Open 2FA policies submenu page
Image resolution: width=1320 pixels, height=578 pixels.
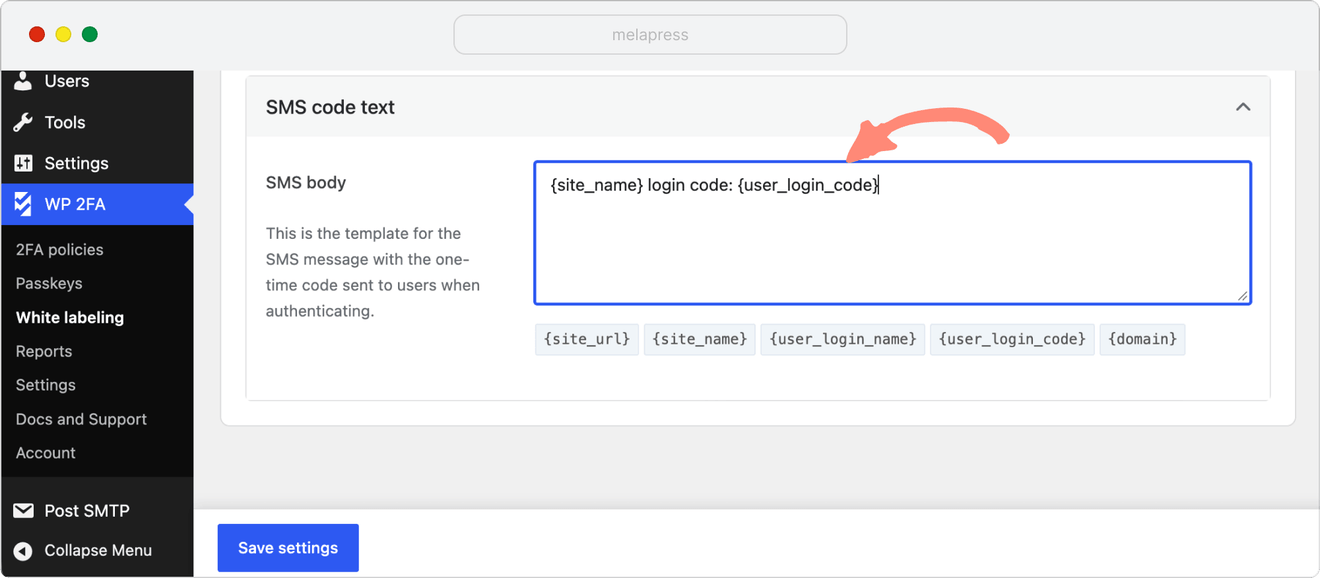[60, 250]
